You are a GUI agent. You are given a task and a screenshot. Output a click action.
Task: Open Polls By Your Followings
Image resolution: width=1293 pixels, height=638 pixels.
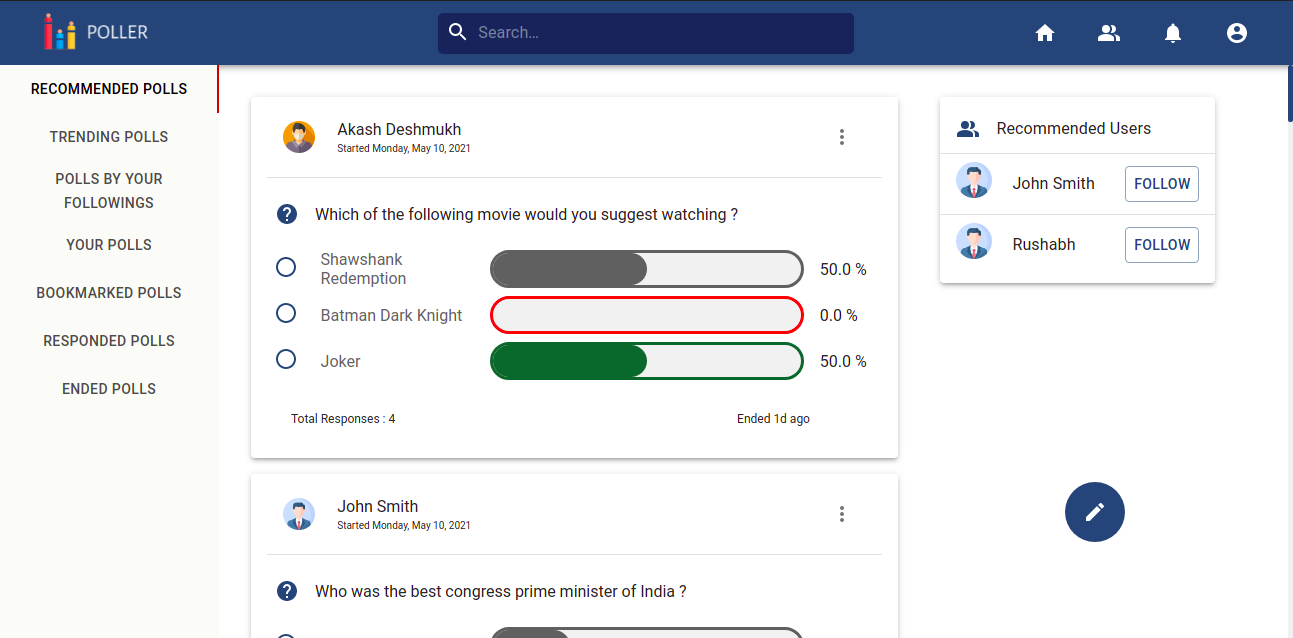pos(109,191)
